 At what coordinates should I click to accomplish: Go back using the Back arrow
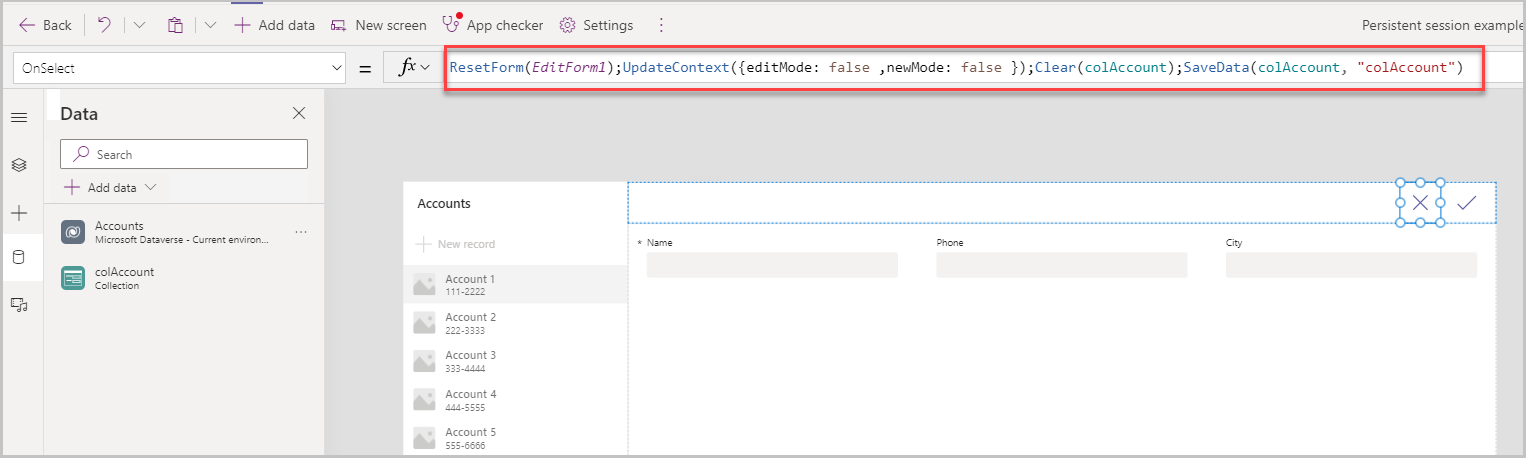(45, 25)
